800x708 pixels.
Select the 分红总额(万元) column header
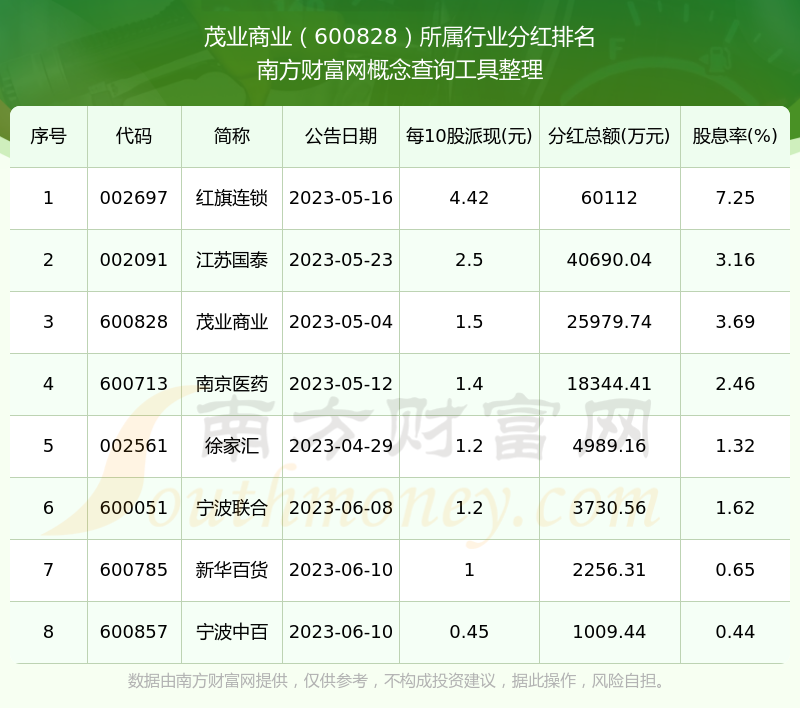pyautogui.click(x=609, y=136)
